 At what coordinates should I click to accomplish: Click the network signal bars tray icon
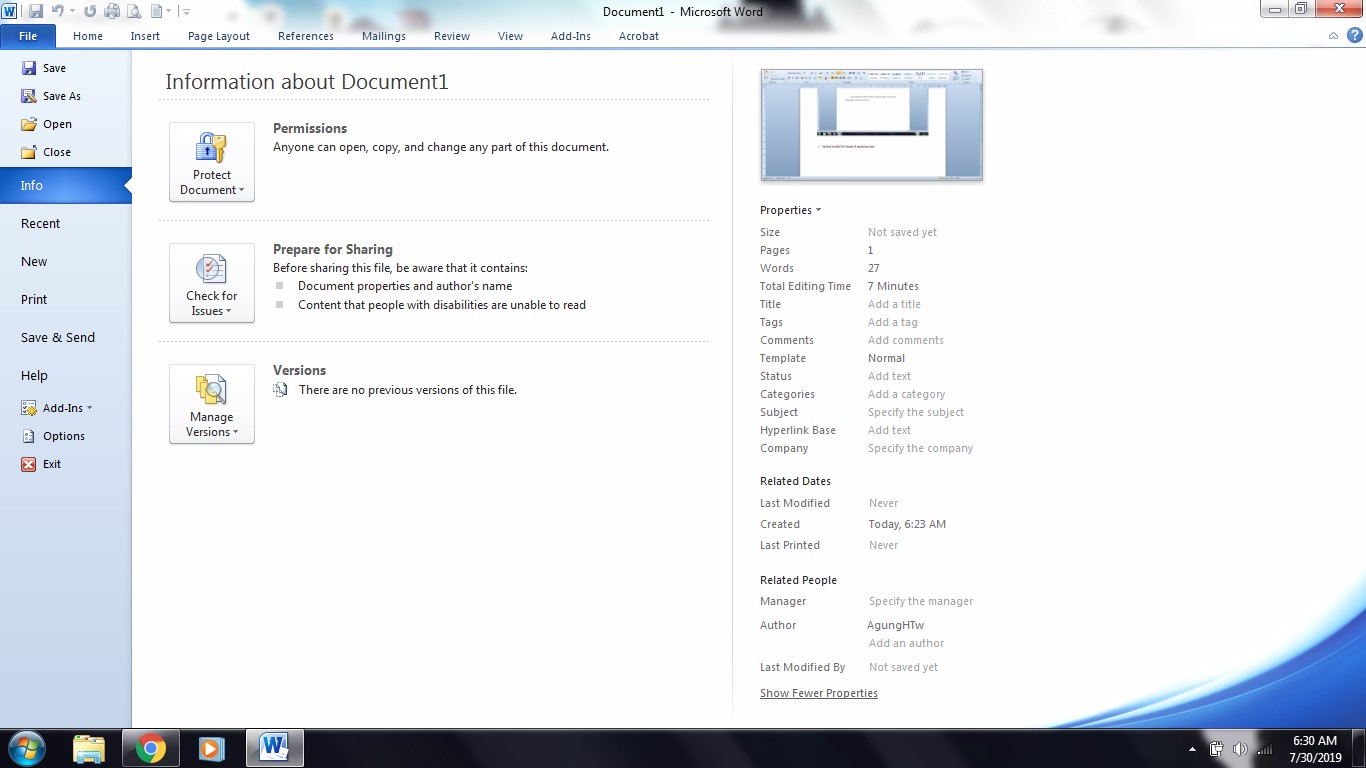[1265, 749]
